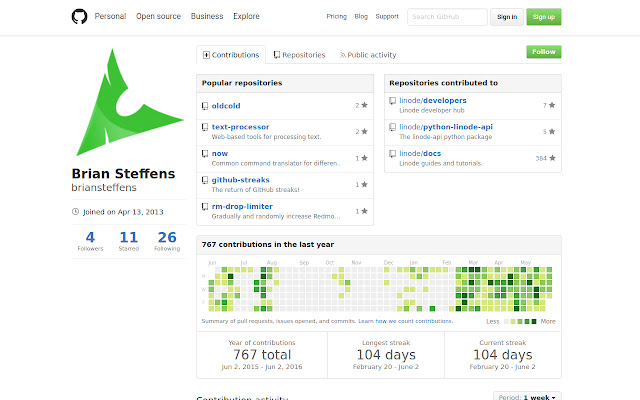
Task: View the 4 Followers count
Action: pyautogui.click(x=90, y=241)
